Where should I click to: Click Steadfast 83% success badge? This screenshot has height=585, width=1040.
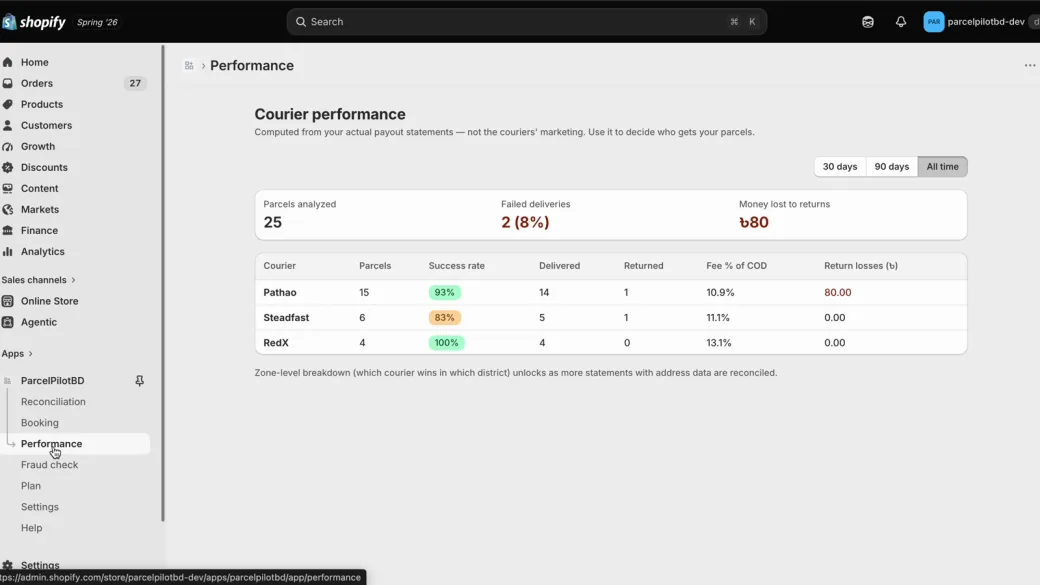tap(444, 318)
